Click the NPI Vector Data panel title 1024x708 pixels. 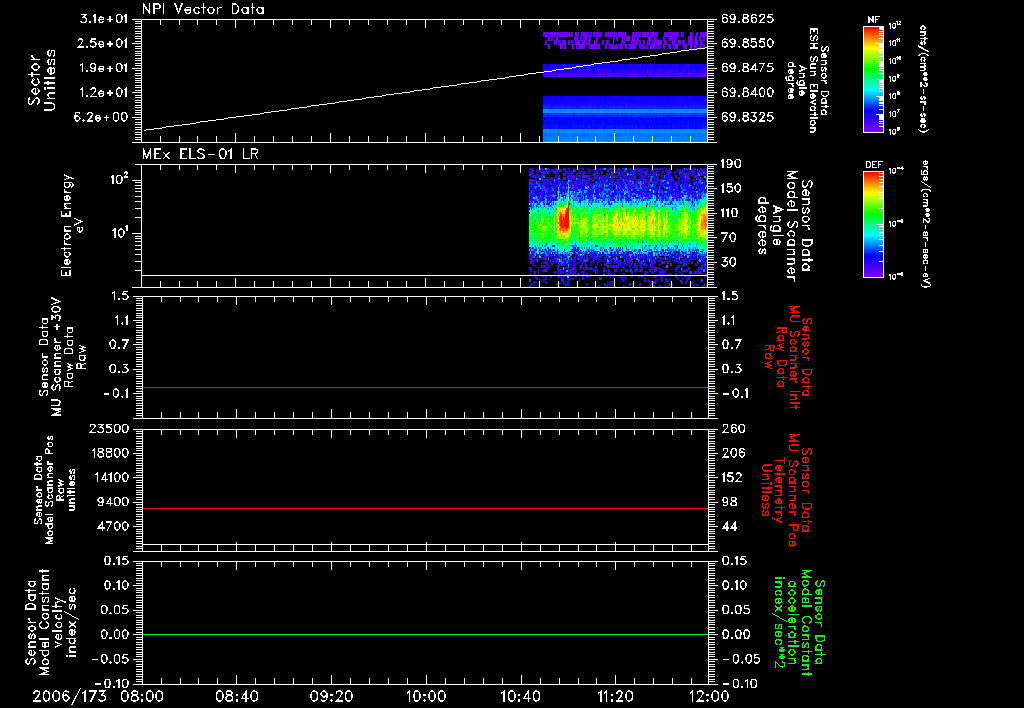(203, 9)
